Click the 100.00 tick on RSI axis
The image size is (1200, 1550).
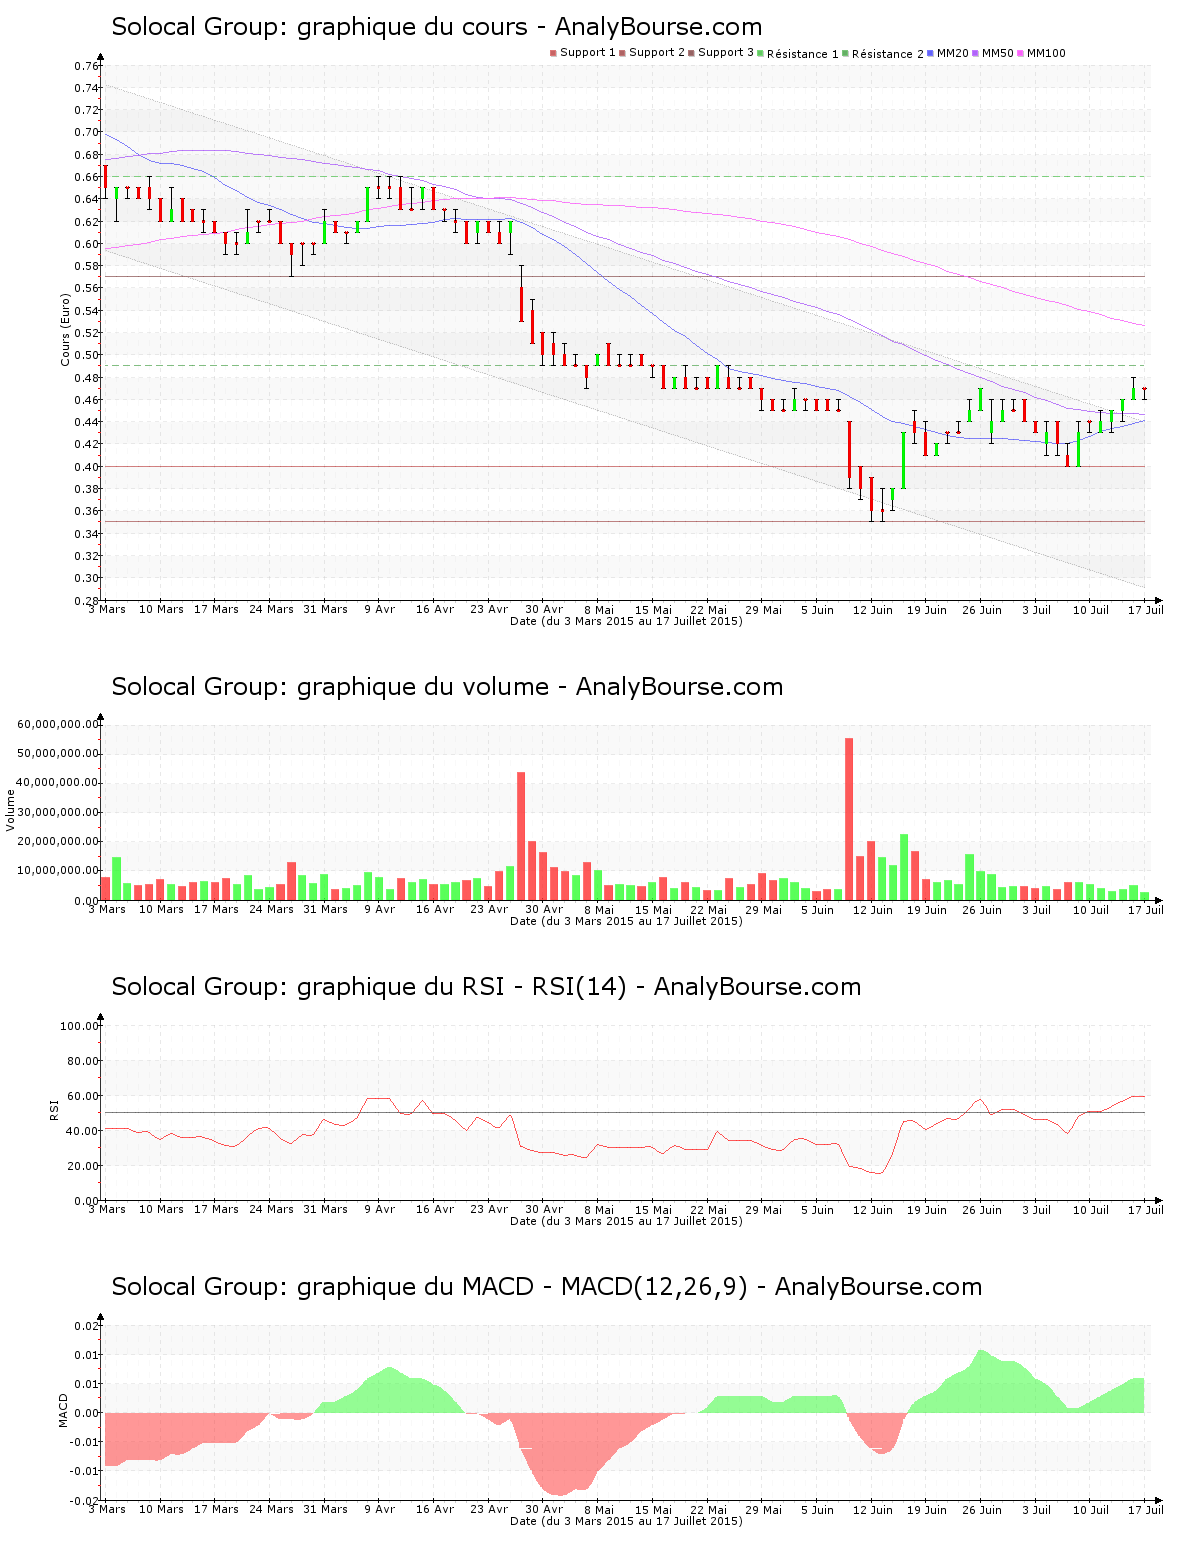click(79, 1026)
